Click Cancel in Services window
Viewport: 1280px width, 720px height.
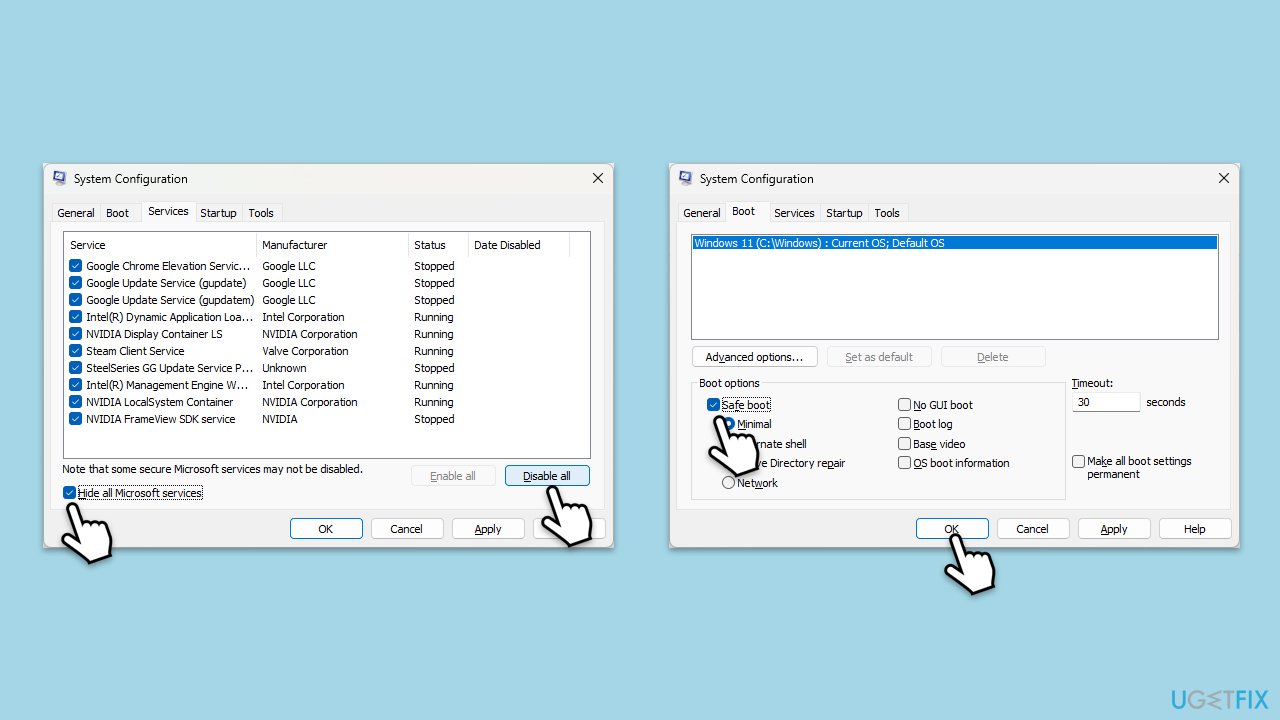point(407,529)
